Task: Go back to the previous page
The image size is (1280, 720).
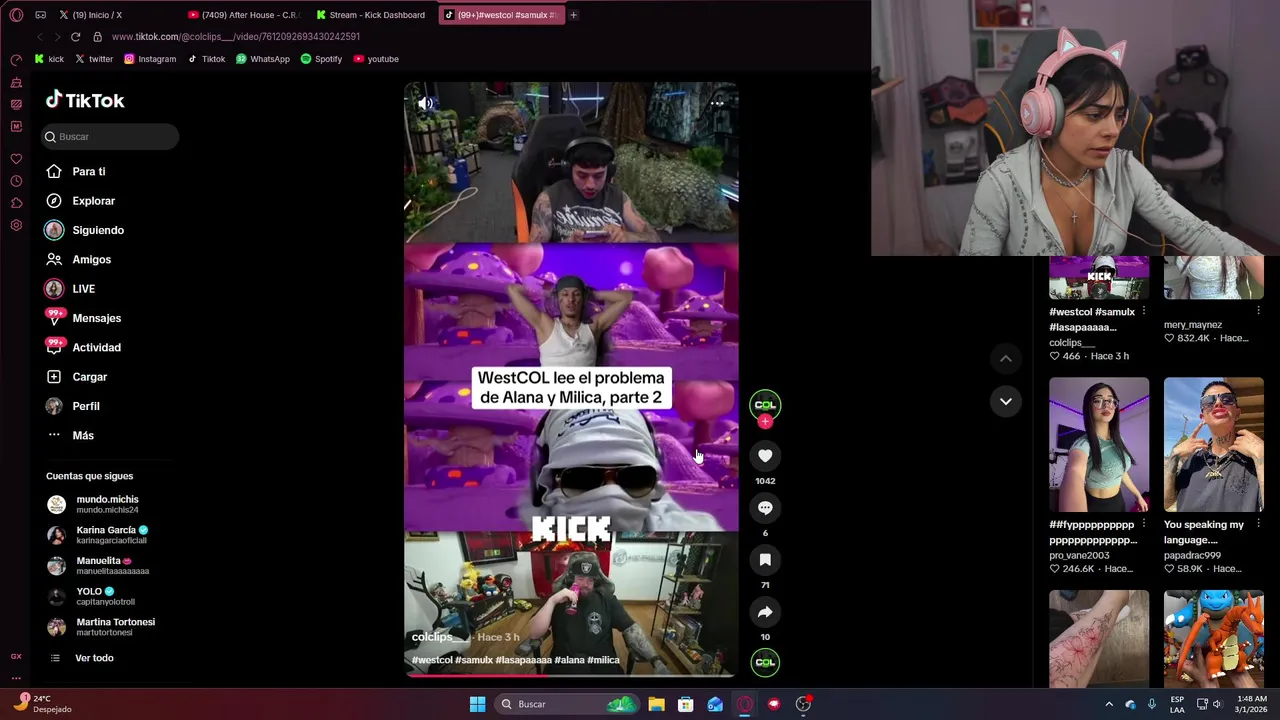Action: coord(39,37)
